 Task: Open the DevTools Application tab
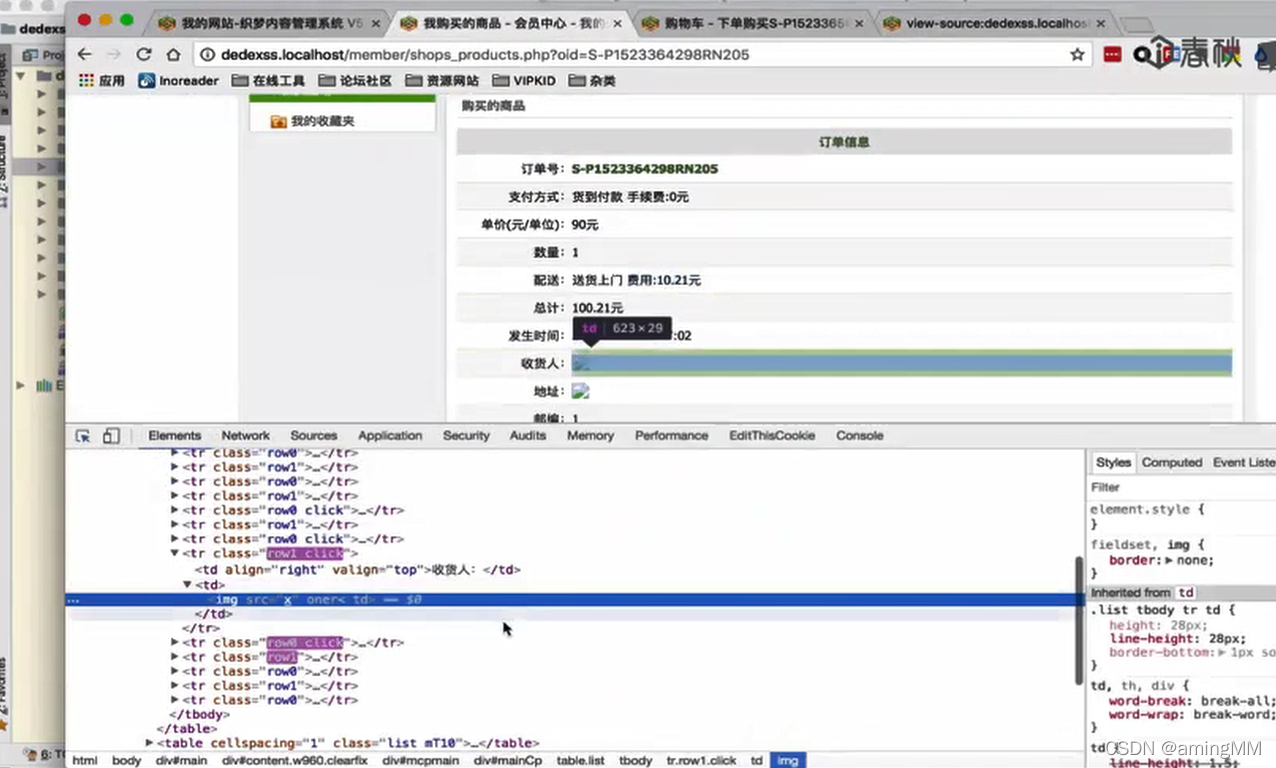point(390,436)
